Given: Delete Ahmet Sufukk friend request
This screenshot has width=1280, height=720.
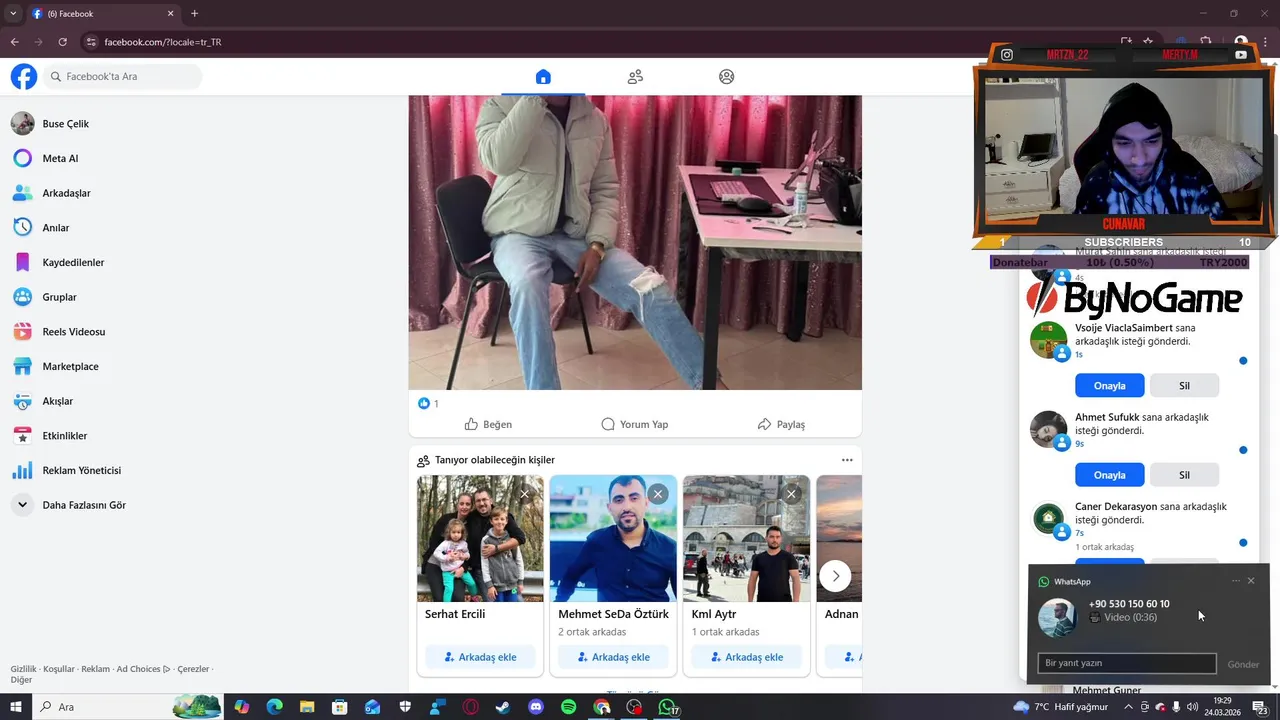Looking at the screenshot, I should tap(1184, 475).
